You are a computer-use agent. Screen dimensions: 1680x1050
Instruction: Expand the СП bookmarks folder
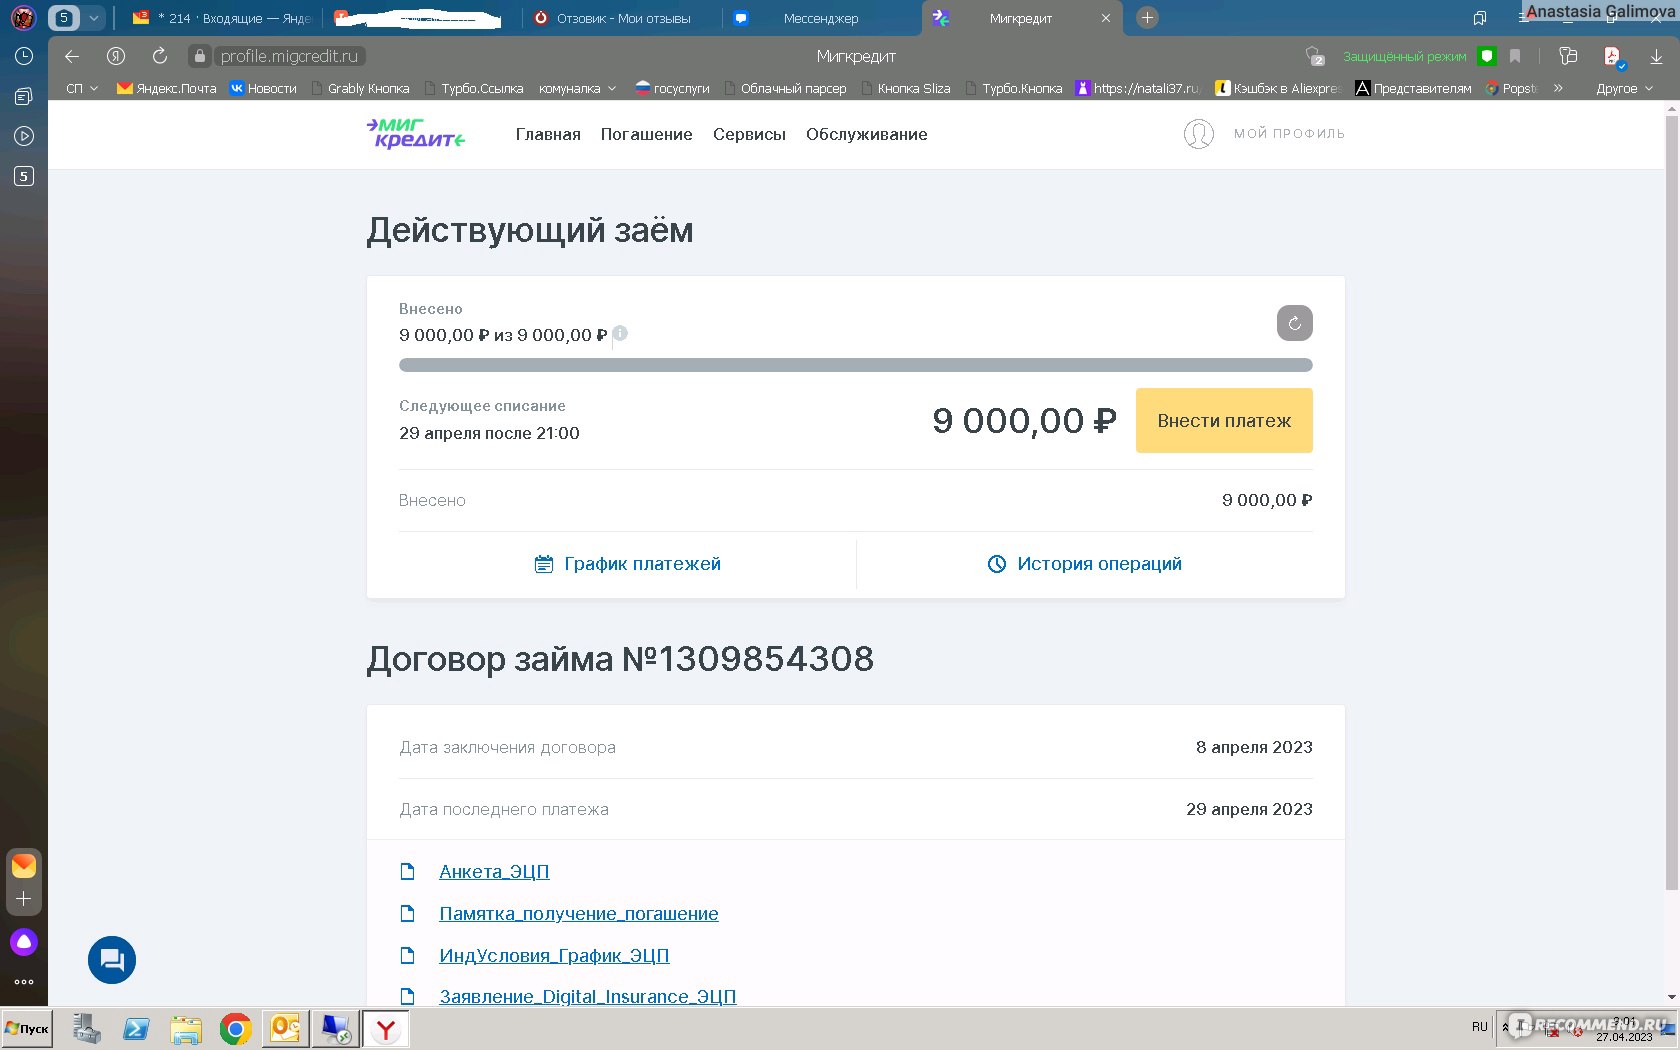82,88
